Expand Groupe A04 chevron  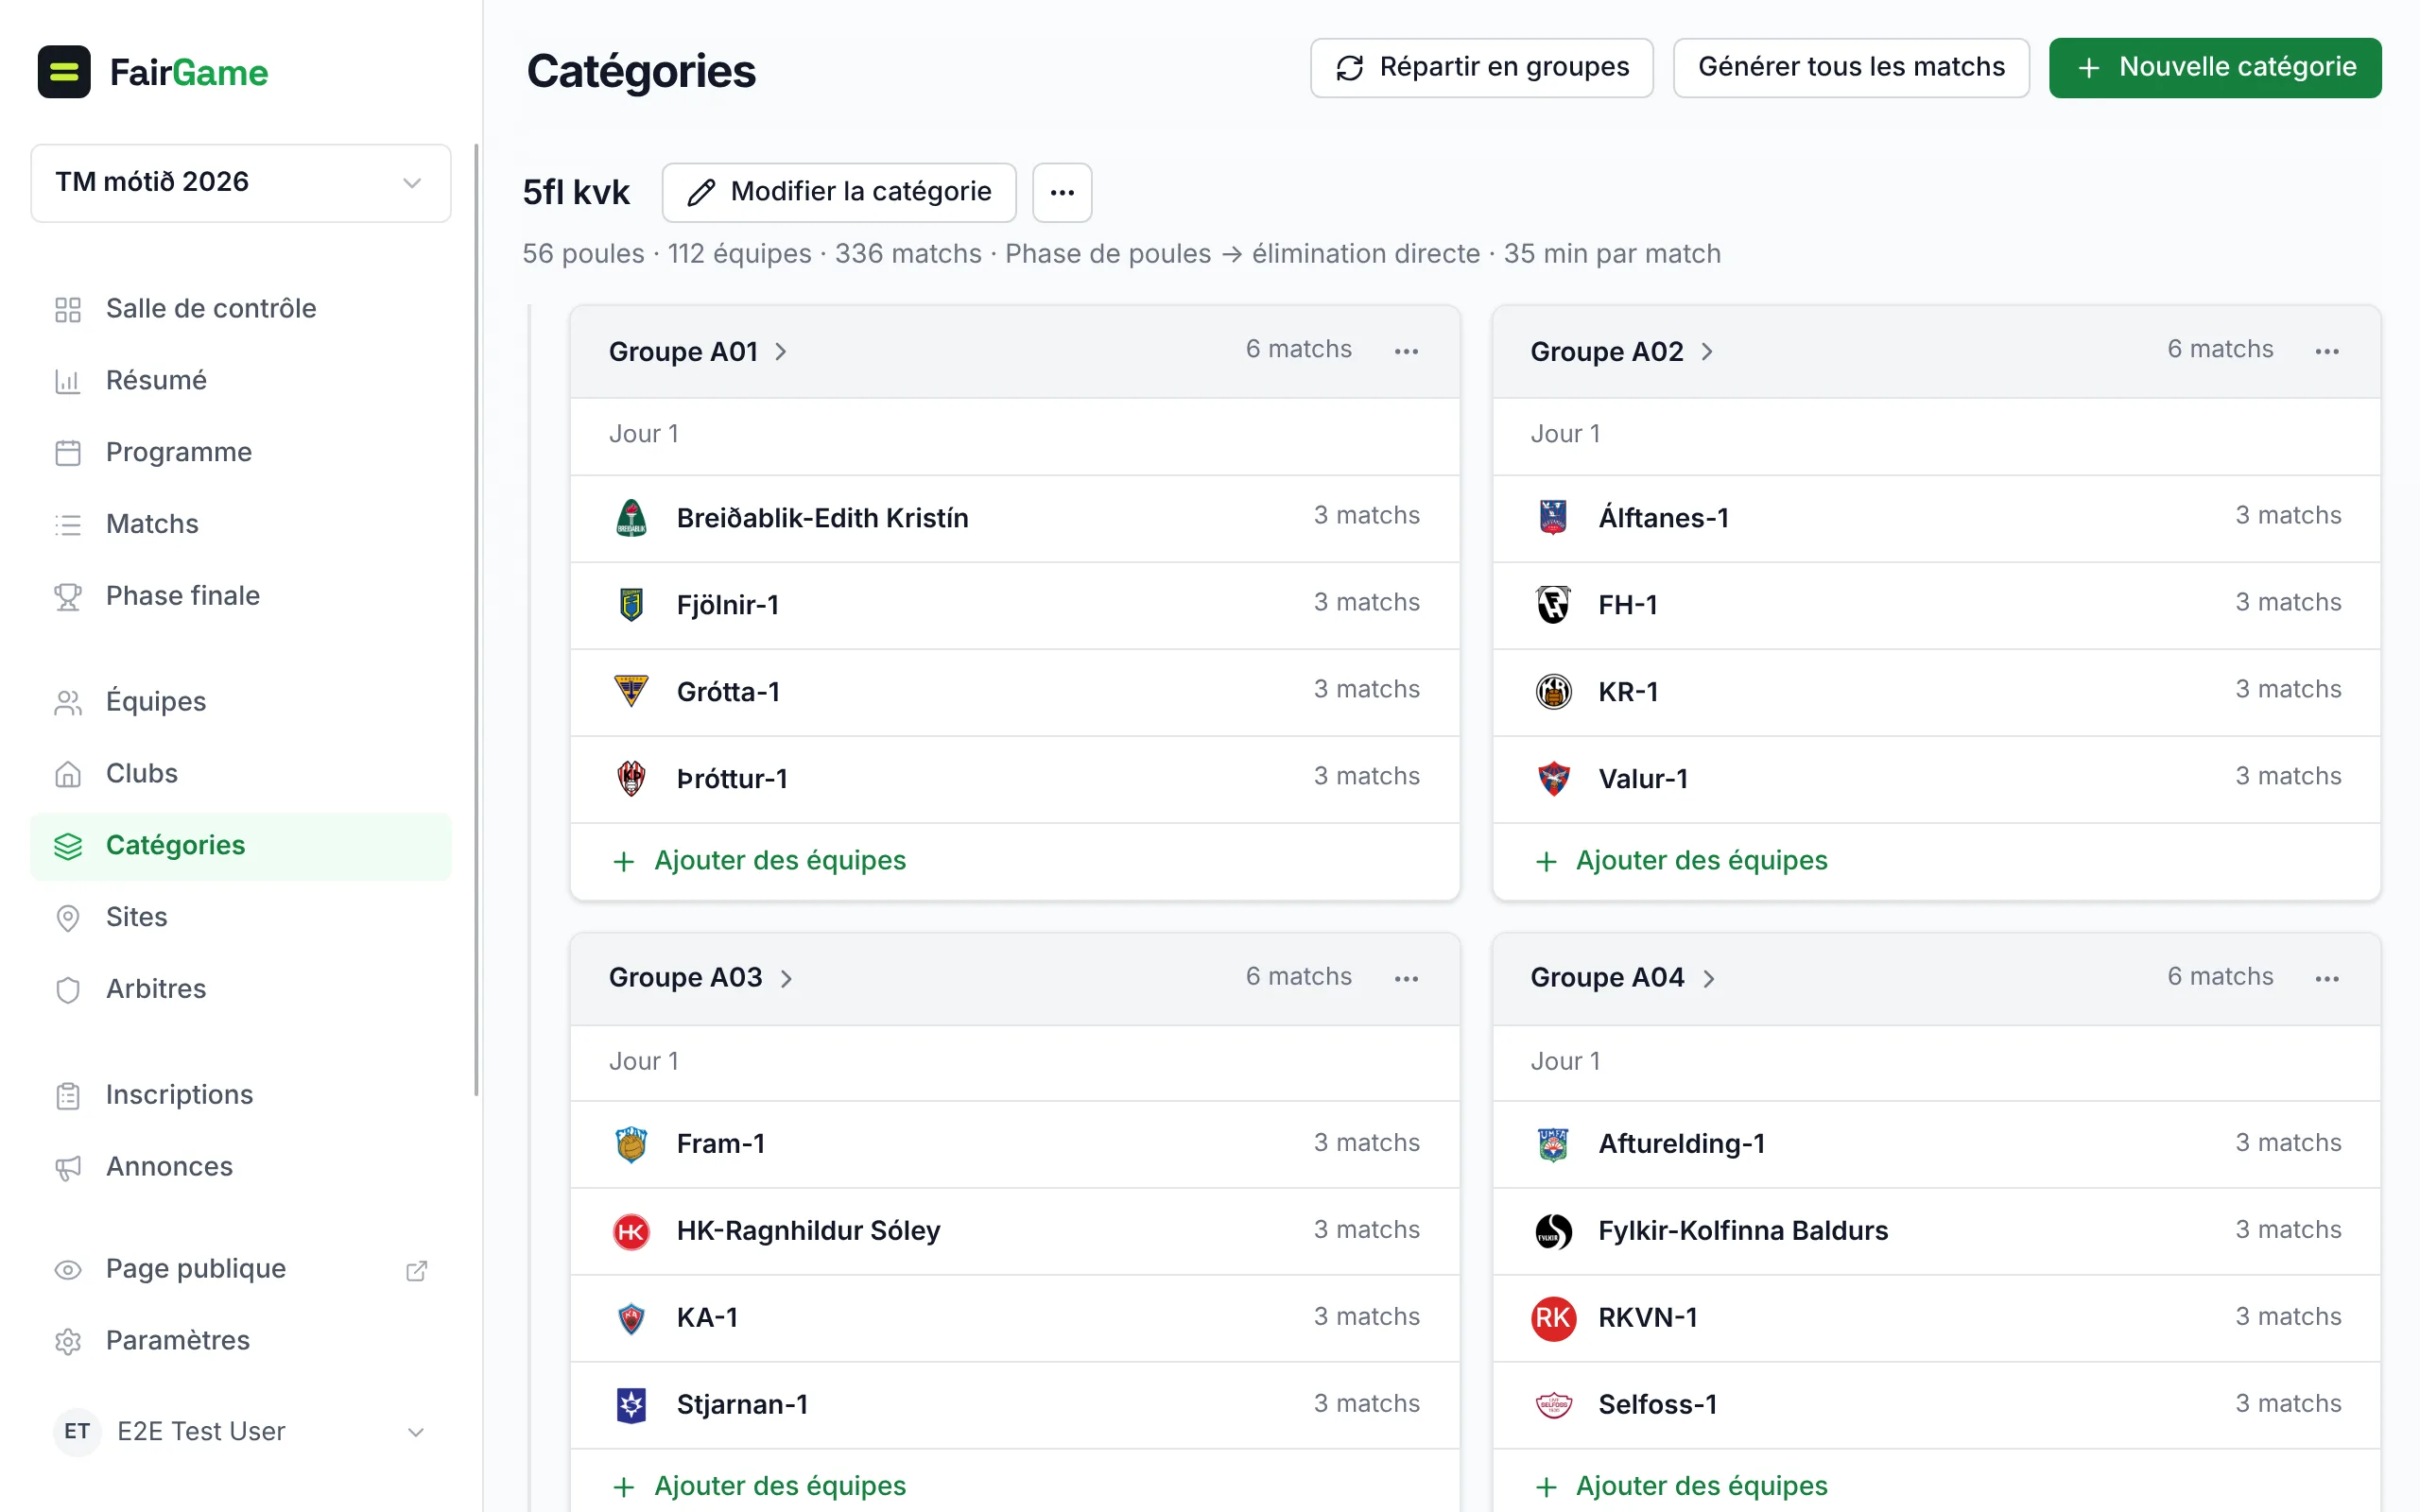pyautogui.click(x=1708, y=978)
